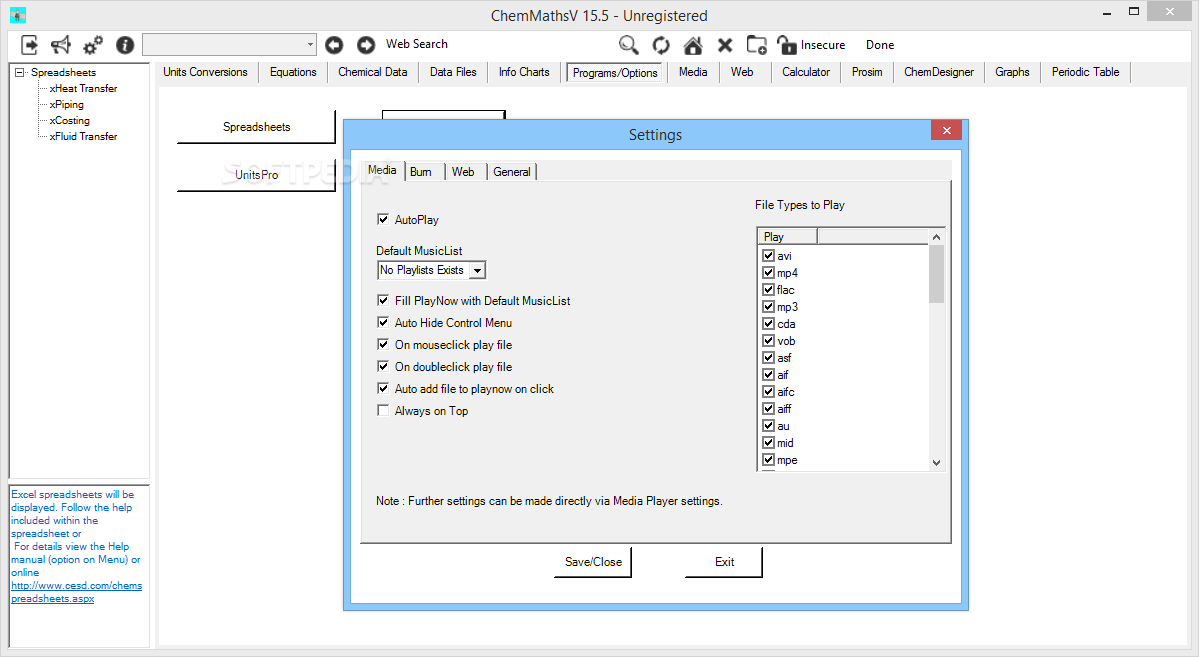1199x657 pixels.
Task: Click the add folder icon
Action: [756, 45]
